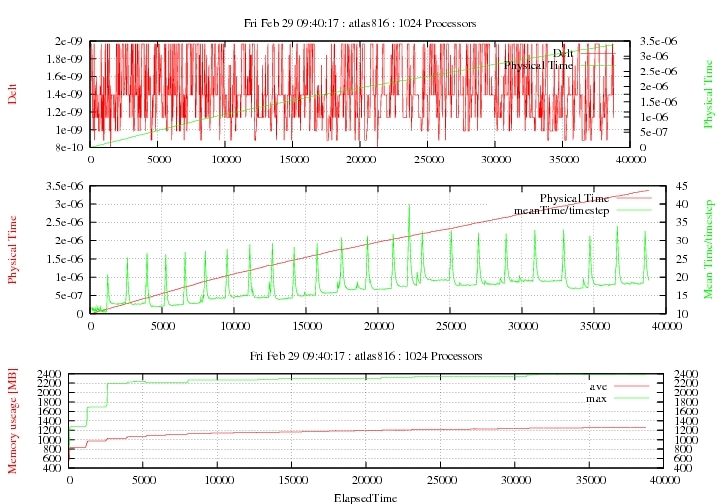
Task: Click '400' tick on memory chart left axis
Action: (52, 468)
